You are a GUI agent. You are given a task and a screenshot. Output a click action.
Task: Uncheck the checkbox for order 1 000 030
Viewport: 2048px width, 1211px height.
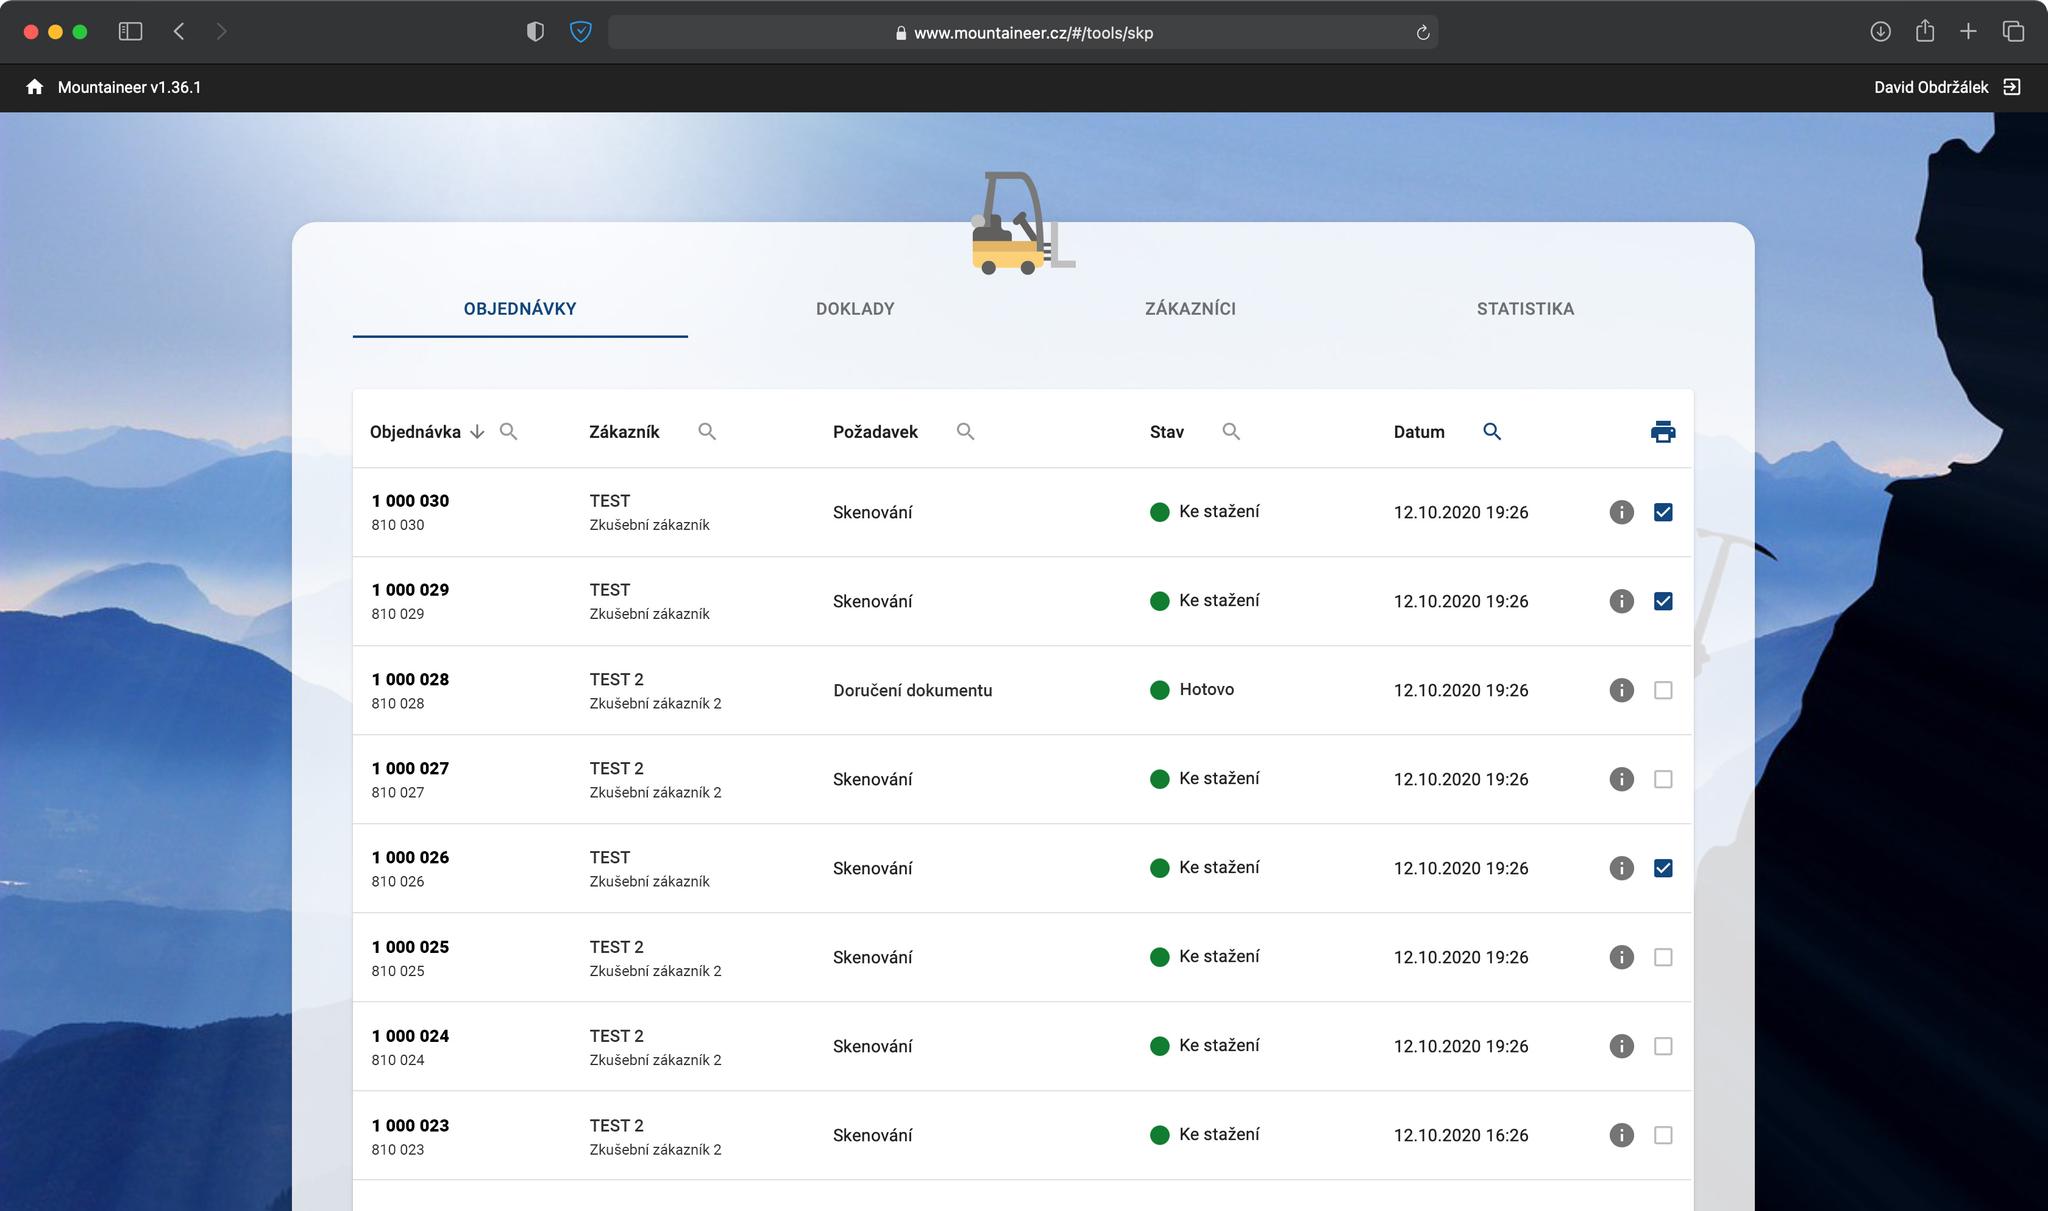[1663, 512]
